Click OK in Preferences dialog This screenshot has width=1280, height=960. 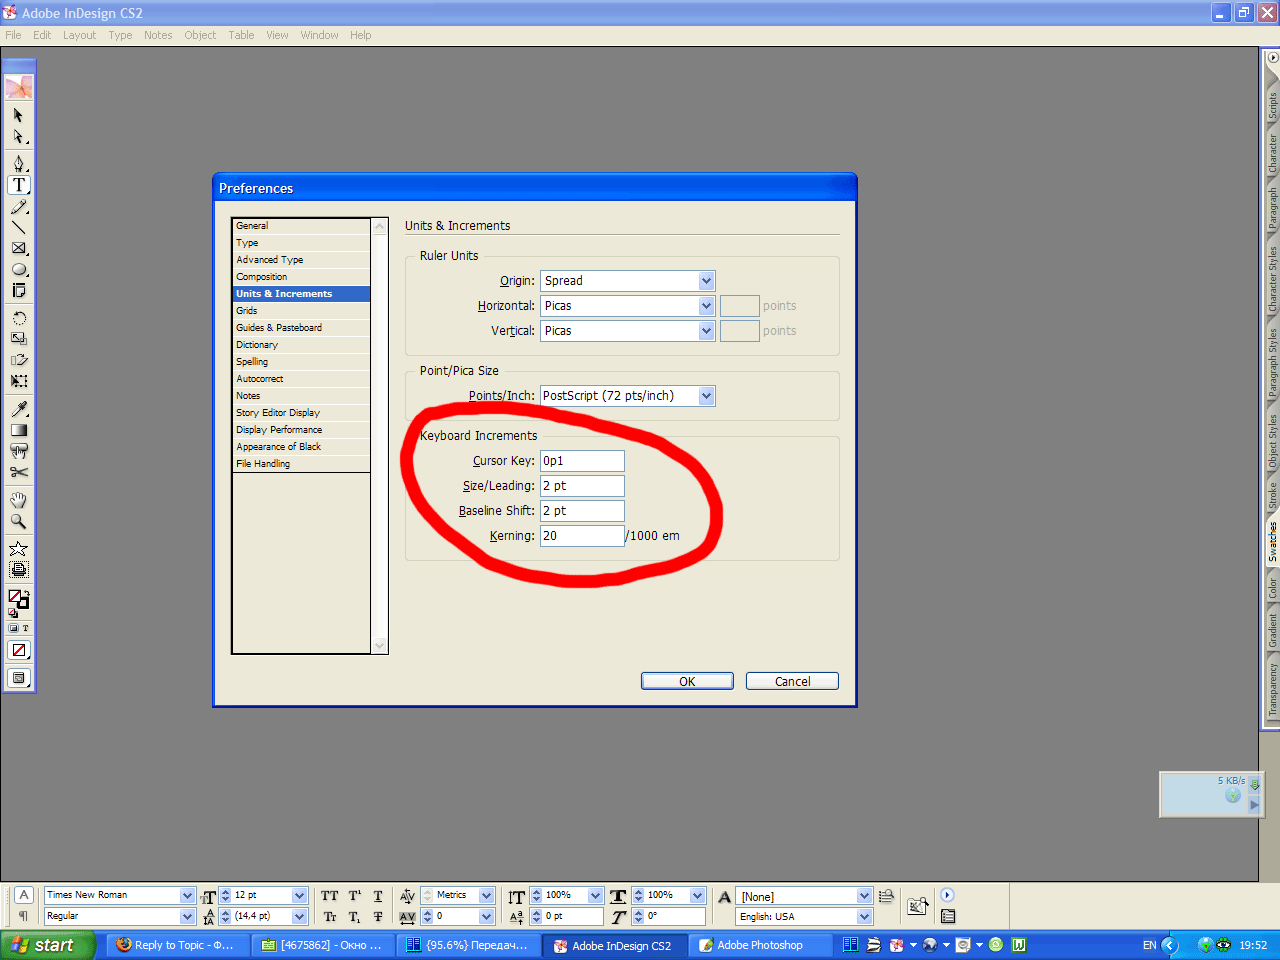(x=687, y=681)
